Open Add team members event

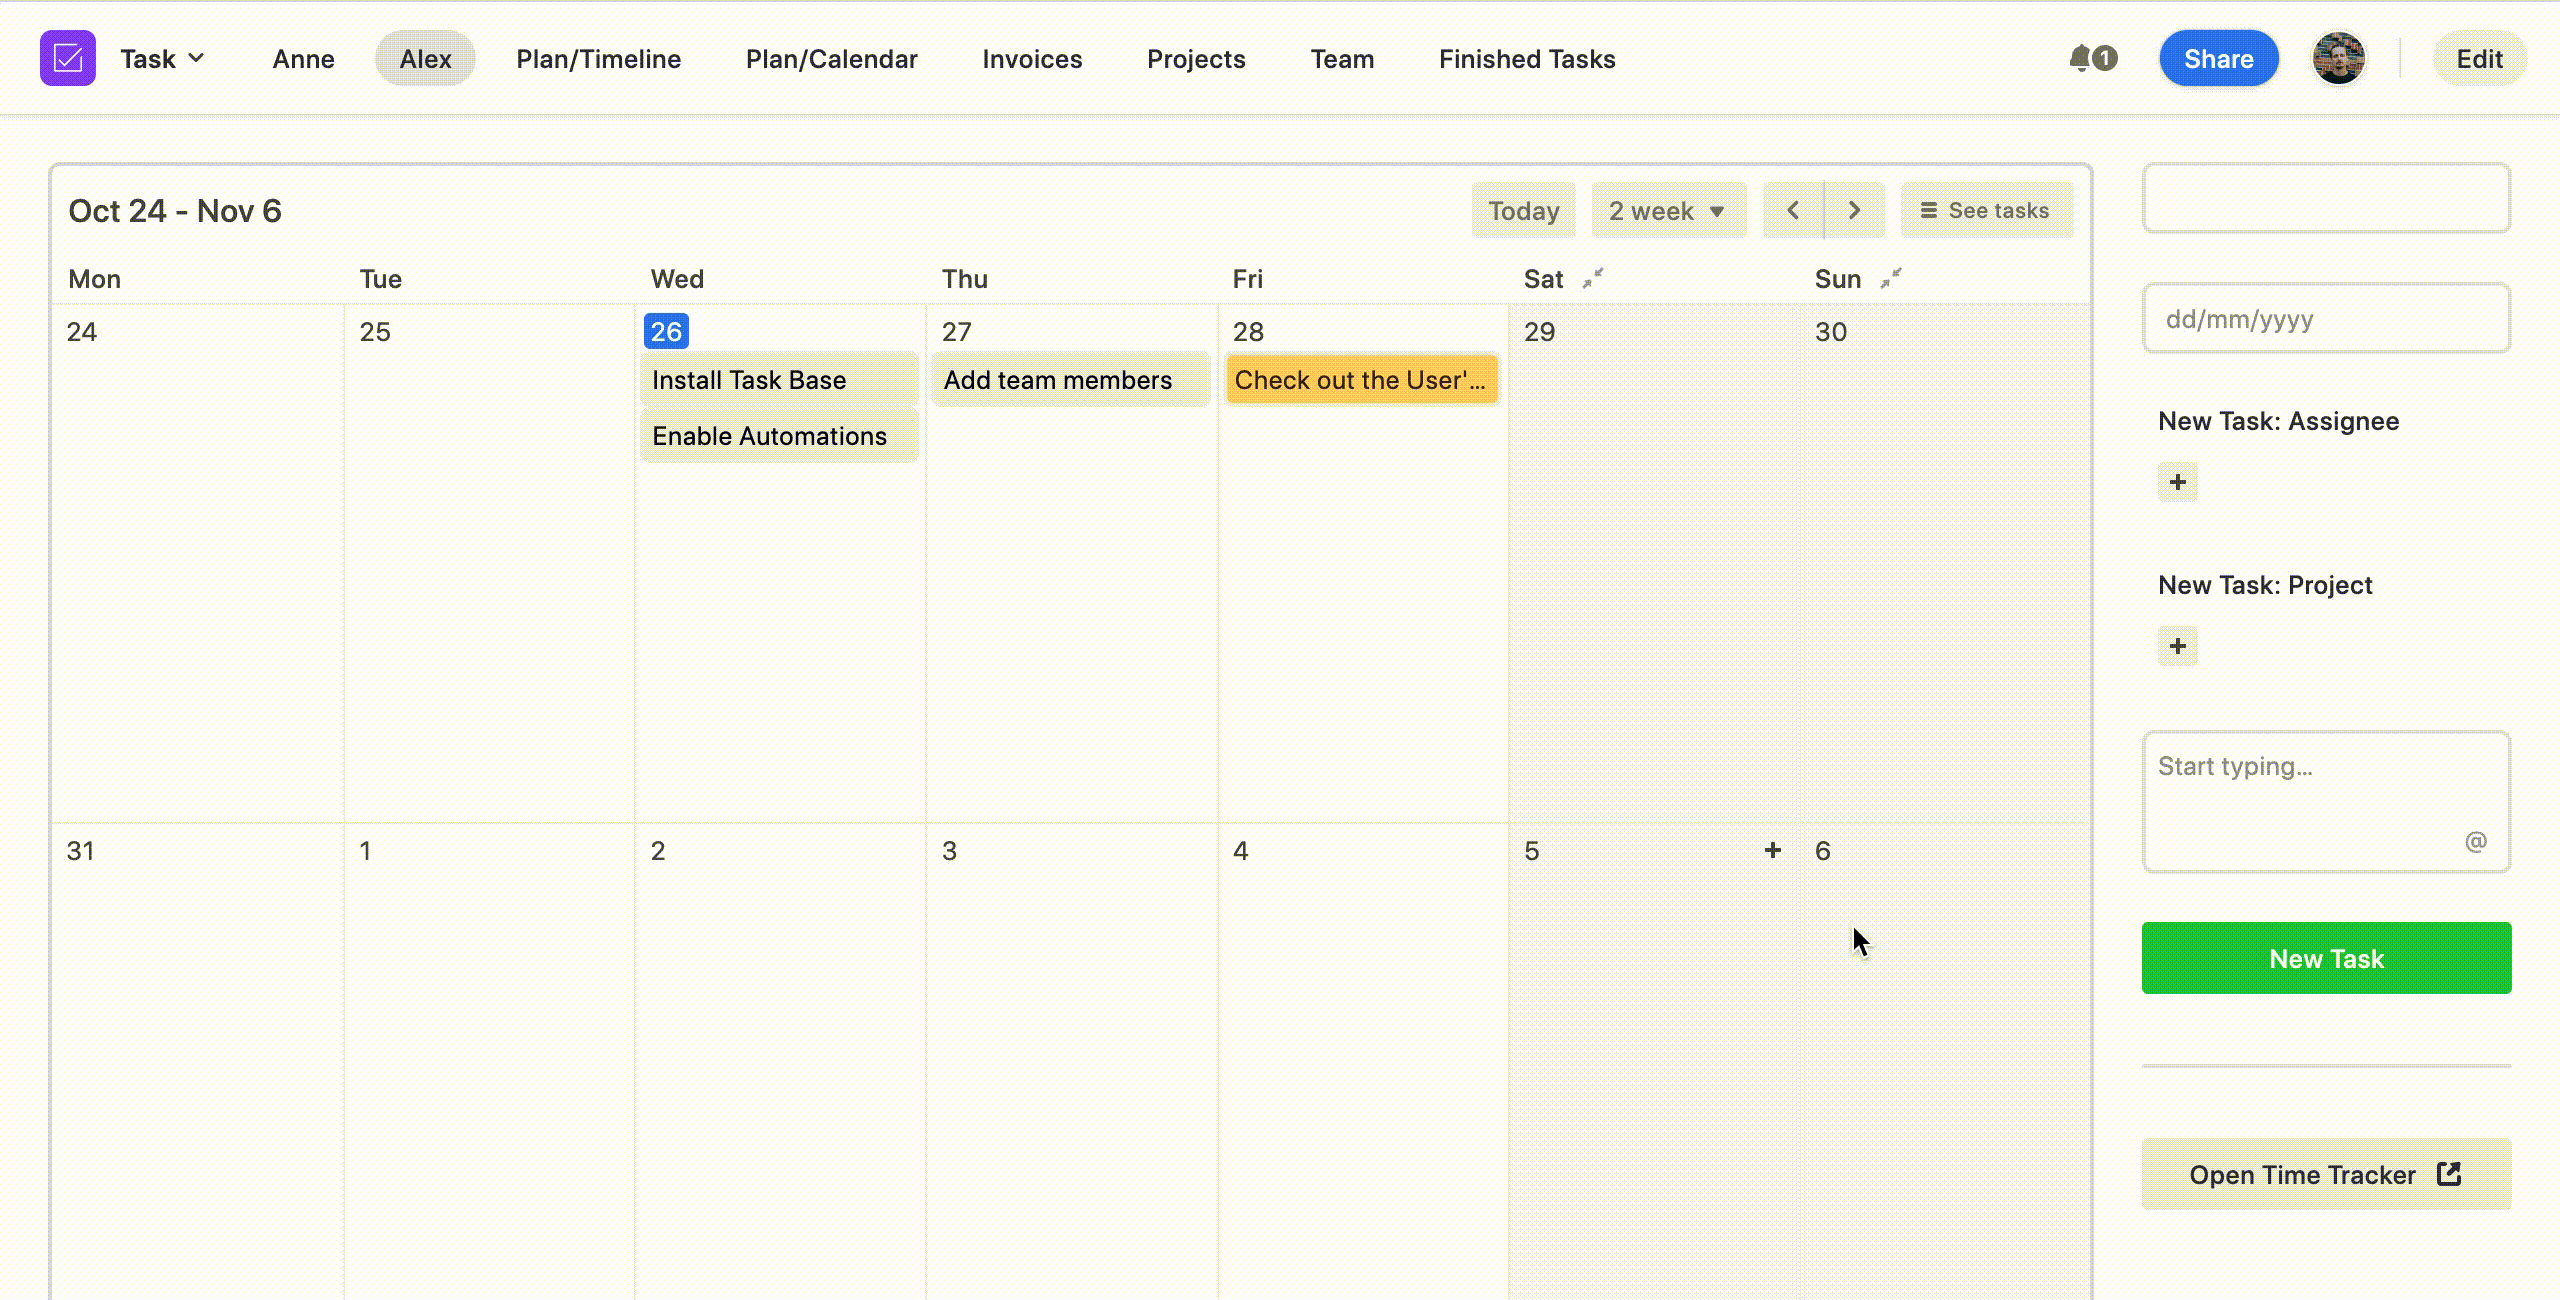(x=1070, y=380)
